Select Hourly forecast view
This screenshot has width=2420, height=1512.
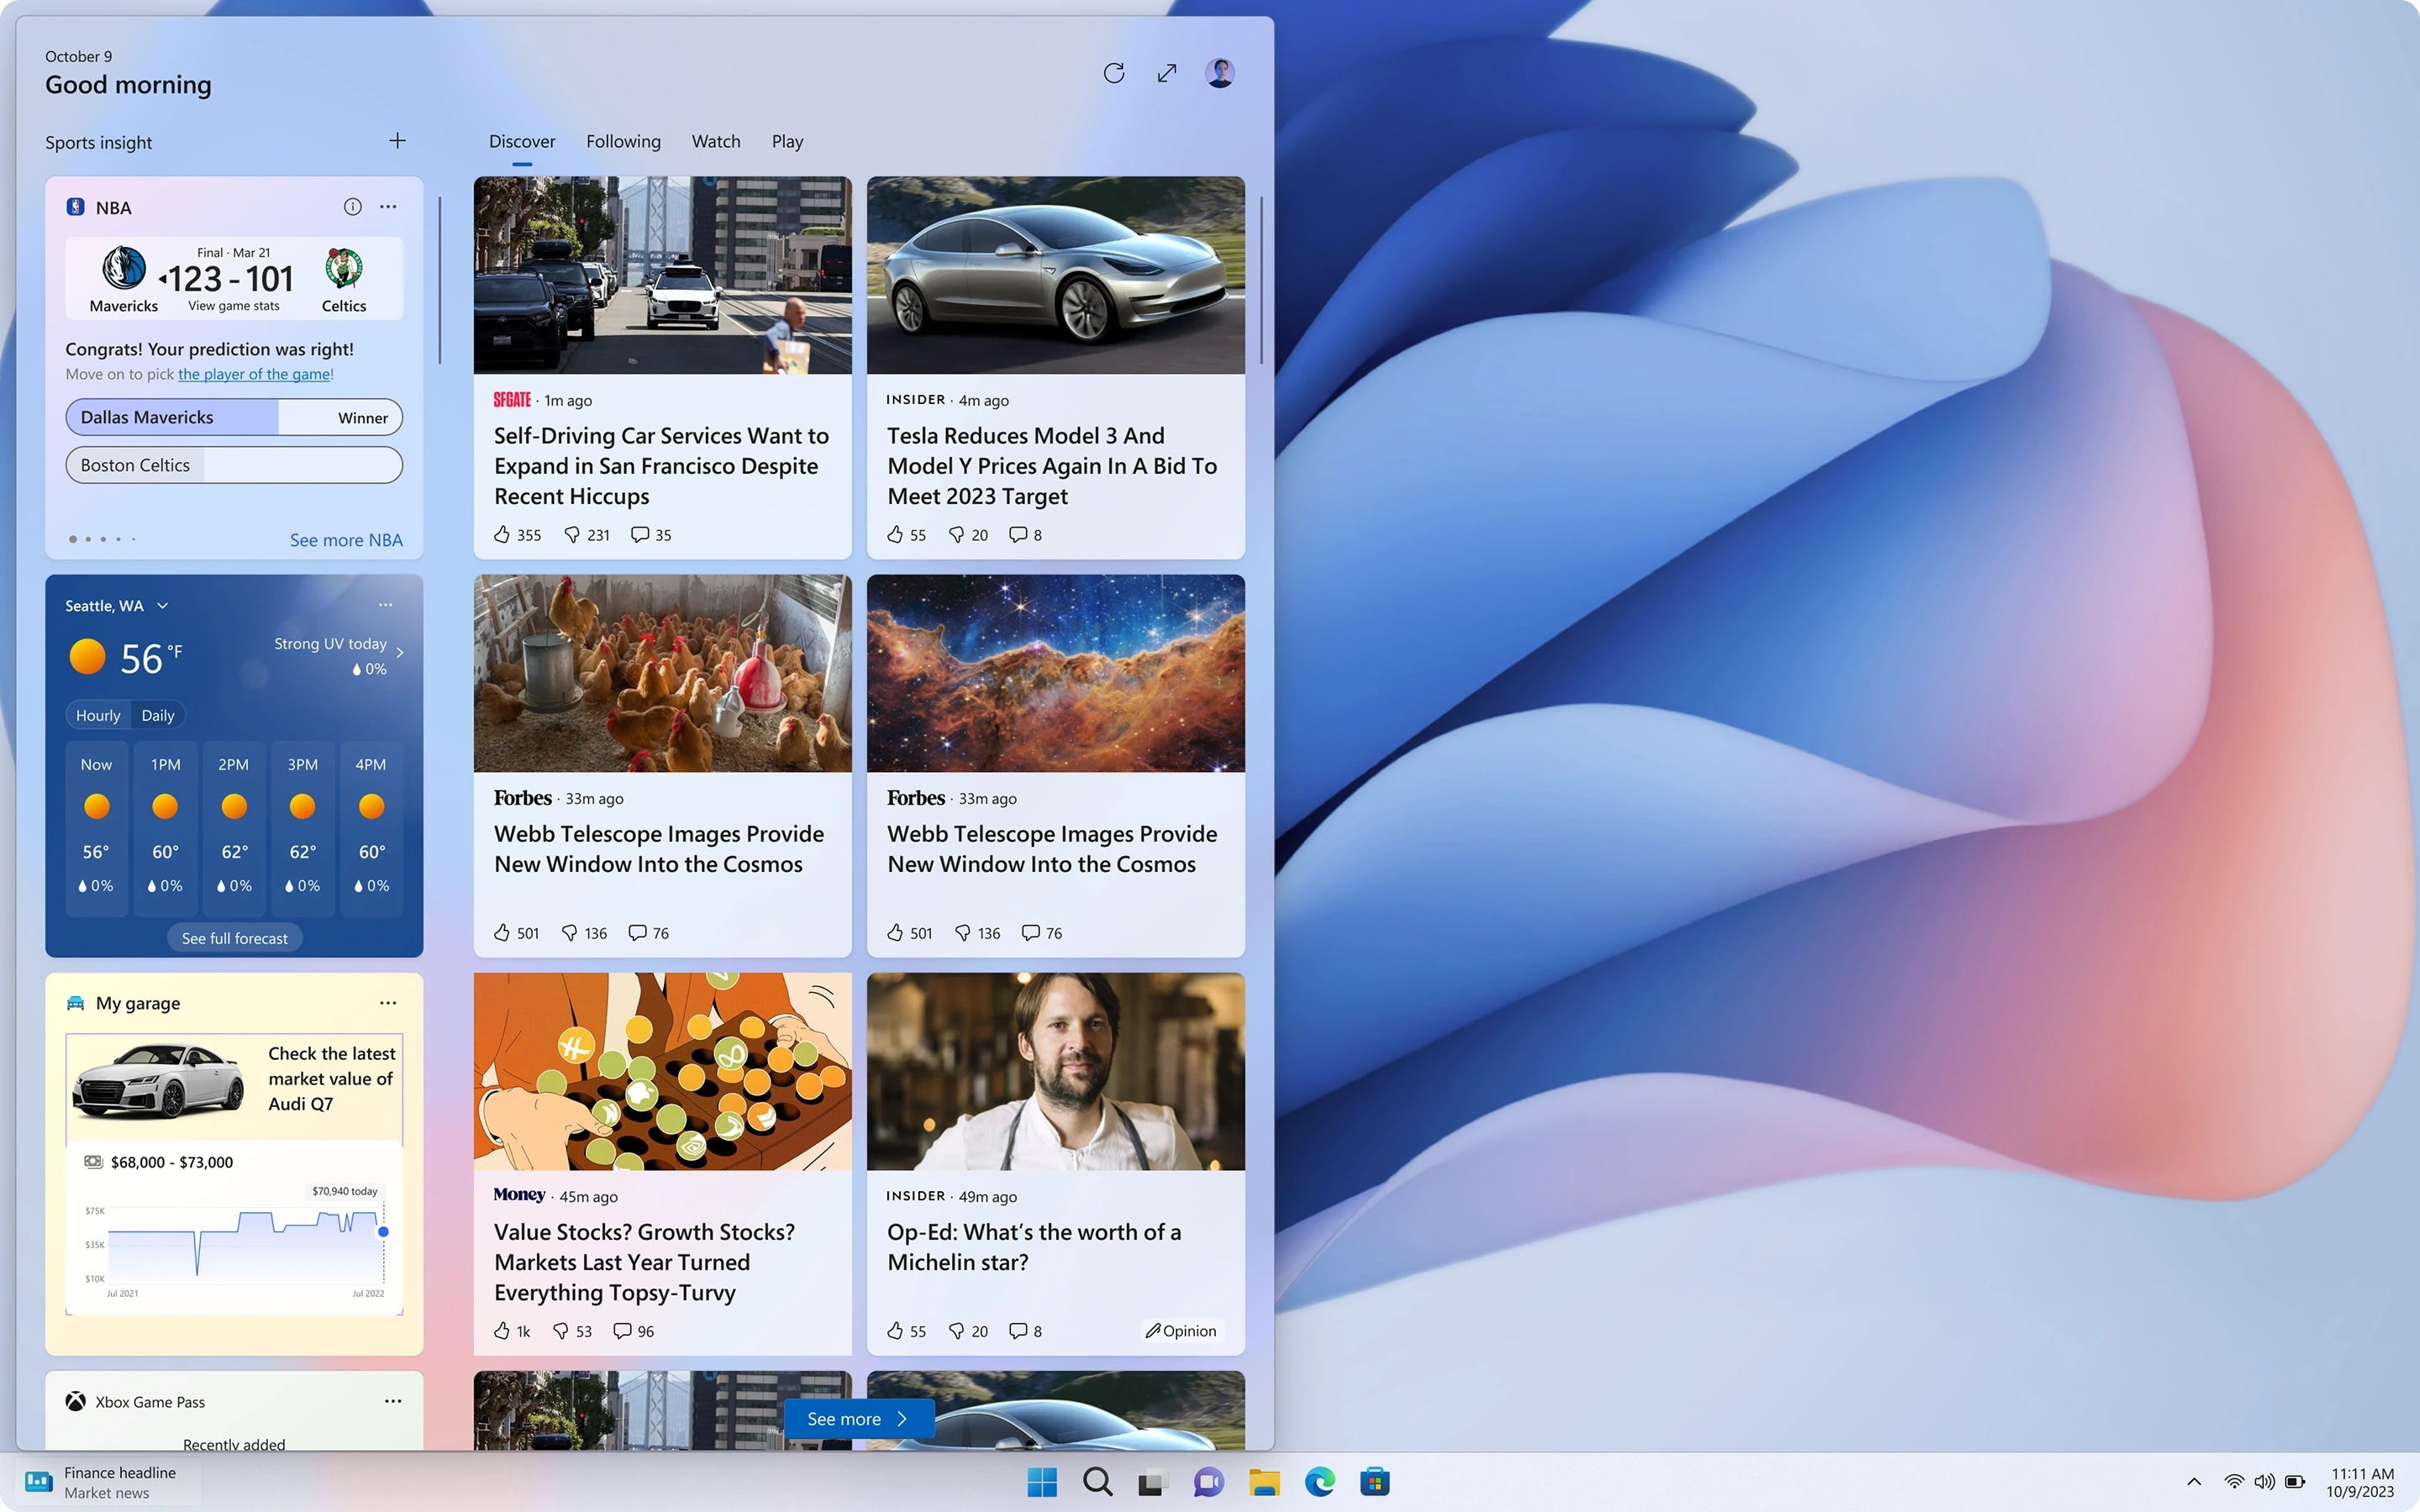pyautogui.click(x=98, y=715)
